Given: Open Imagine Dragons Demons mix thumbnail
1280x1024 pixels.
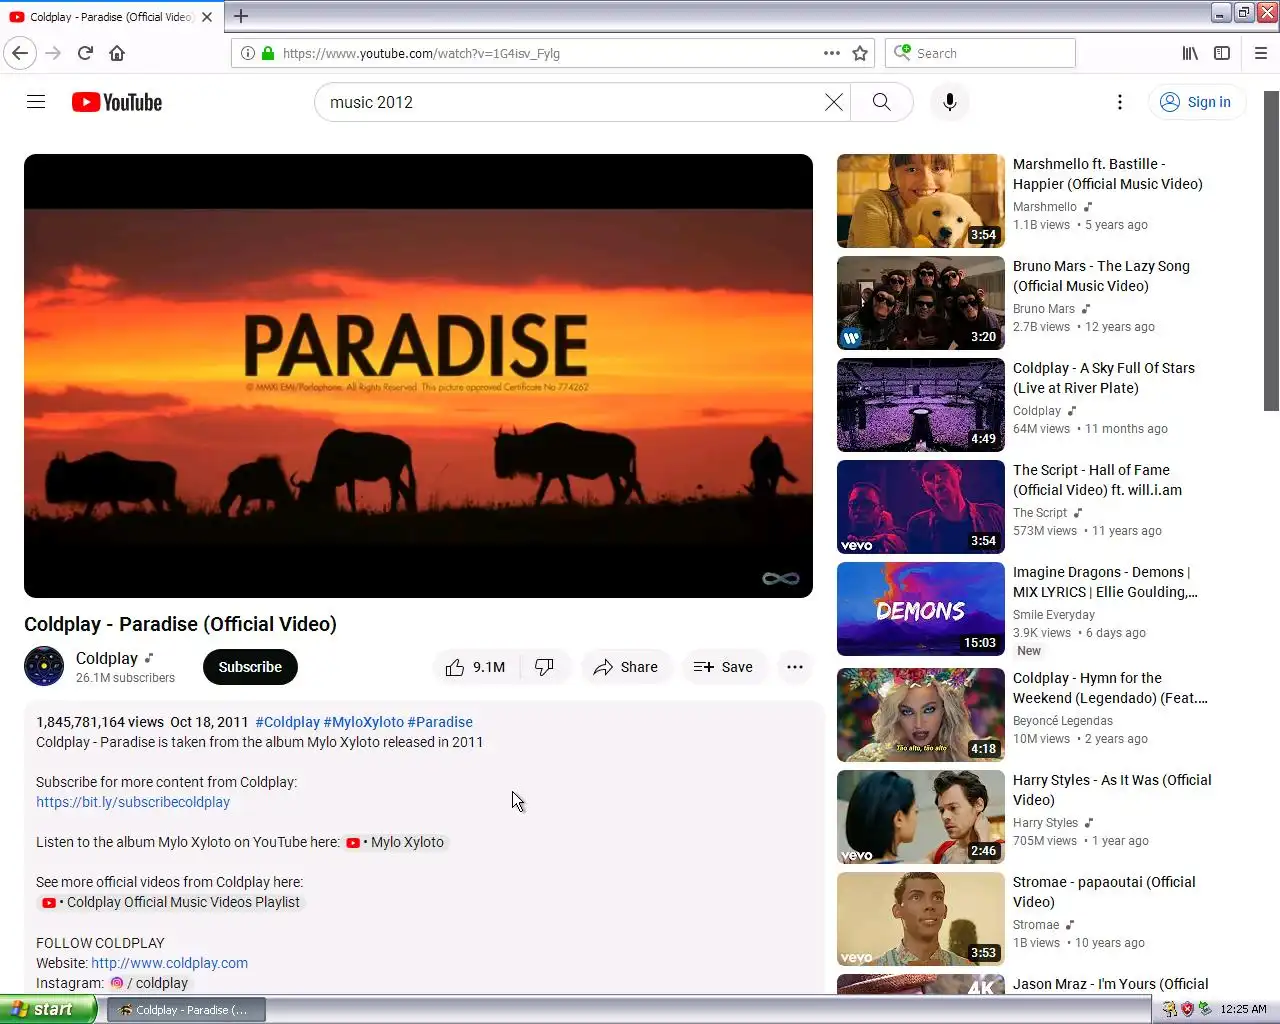Looking at the screenshot, I should click(x=921, y=609).
